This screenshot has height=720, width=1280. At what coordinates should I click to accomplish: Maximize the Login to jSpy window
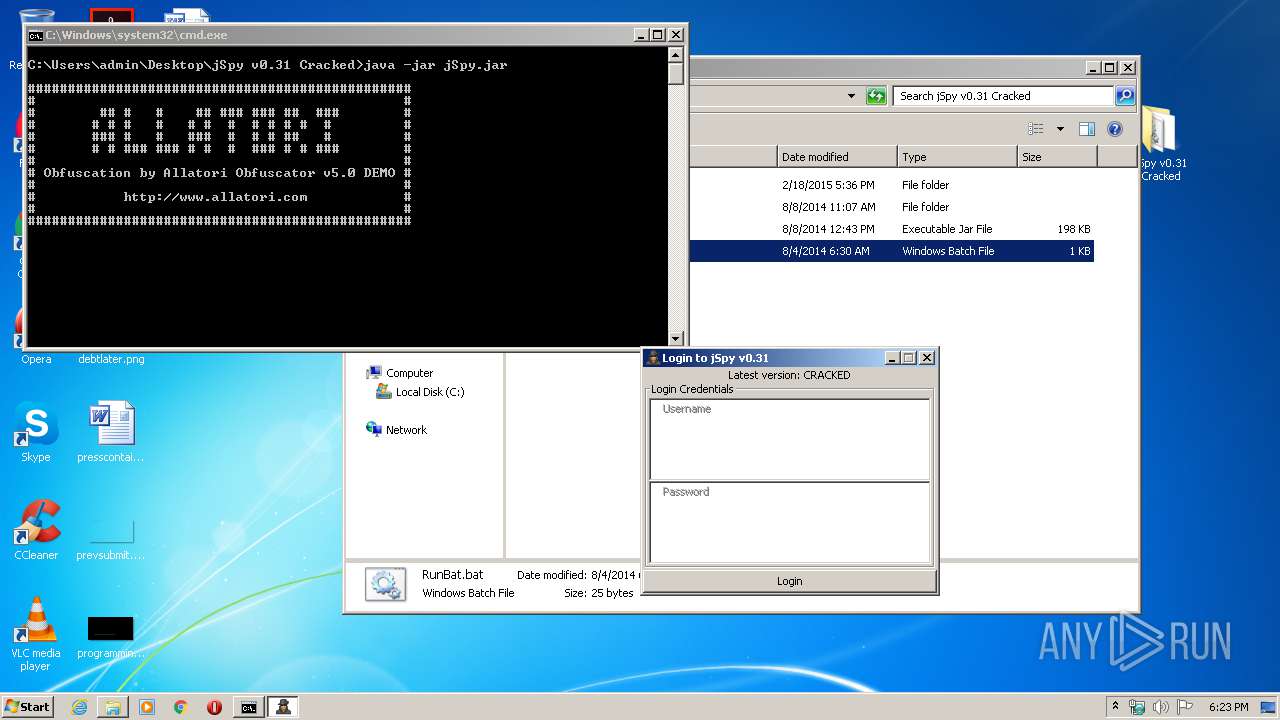(x=909, y=358)
